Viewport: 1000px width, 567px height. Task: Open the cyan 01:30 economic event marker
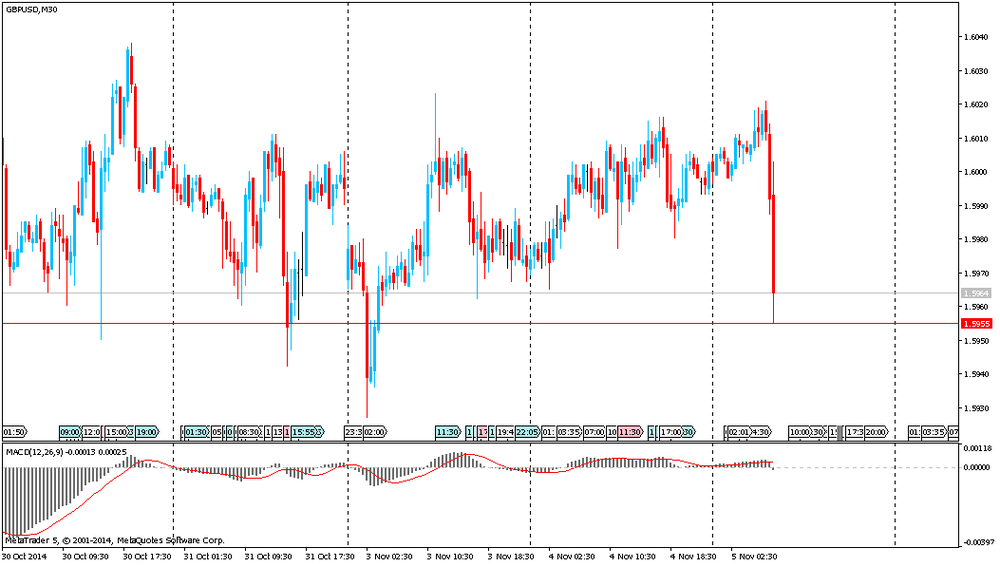(194, 432)
